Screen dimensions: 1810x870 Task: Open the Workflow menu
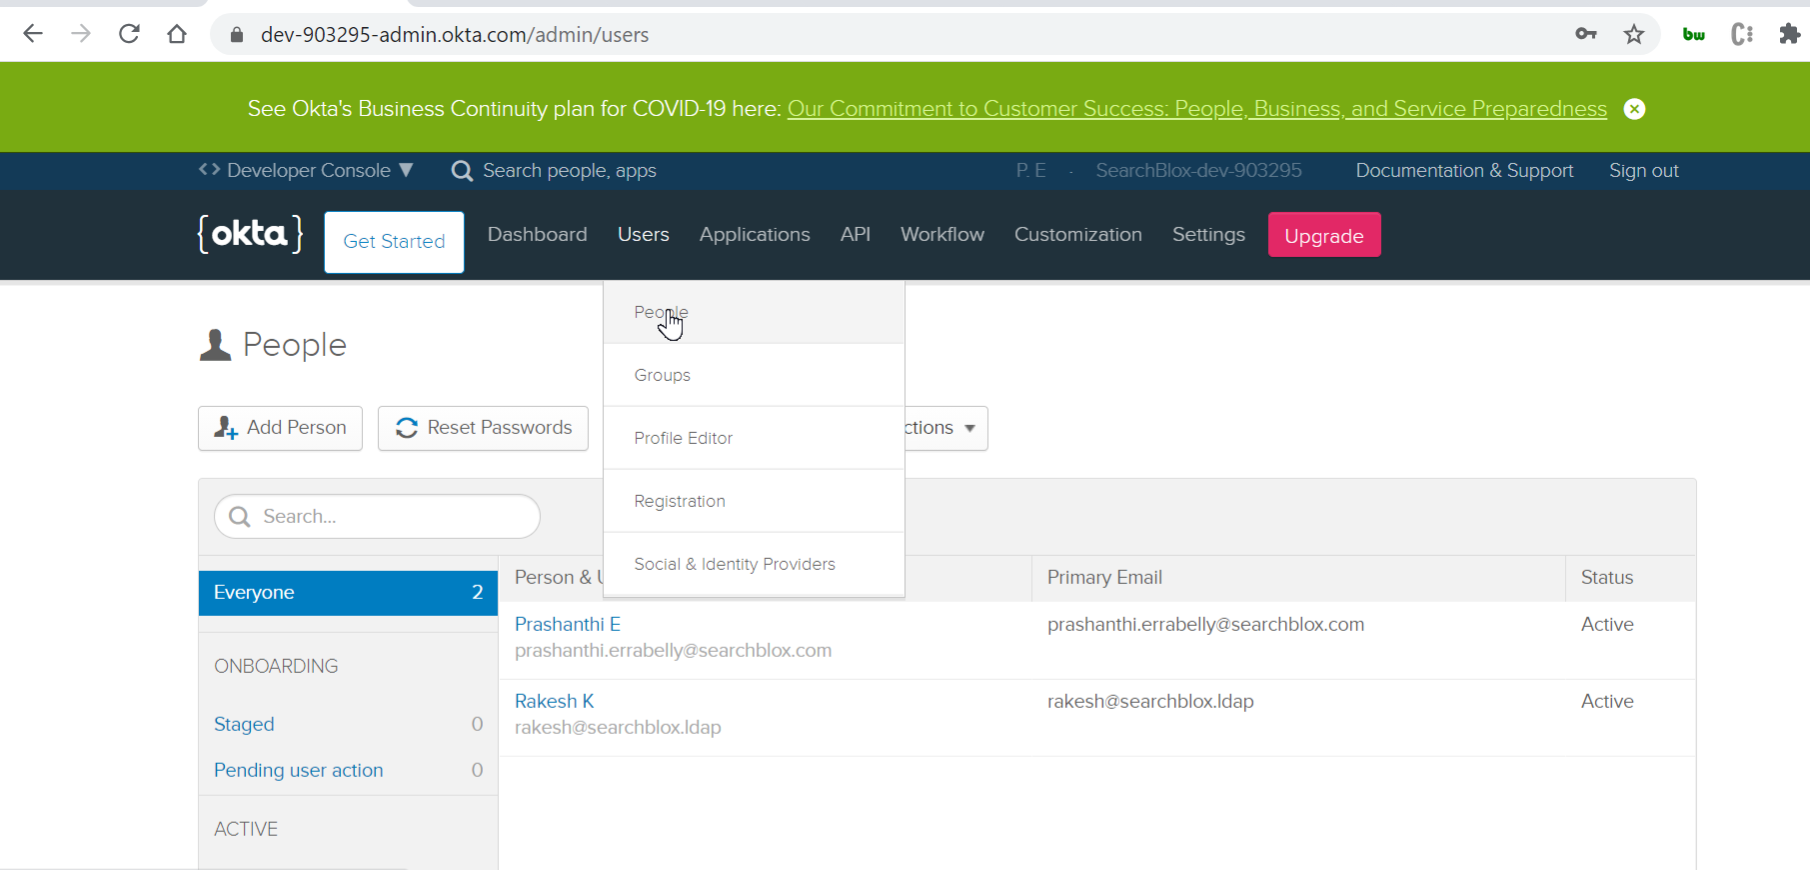coord(942,234)
